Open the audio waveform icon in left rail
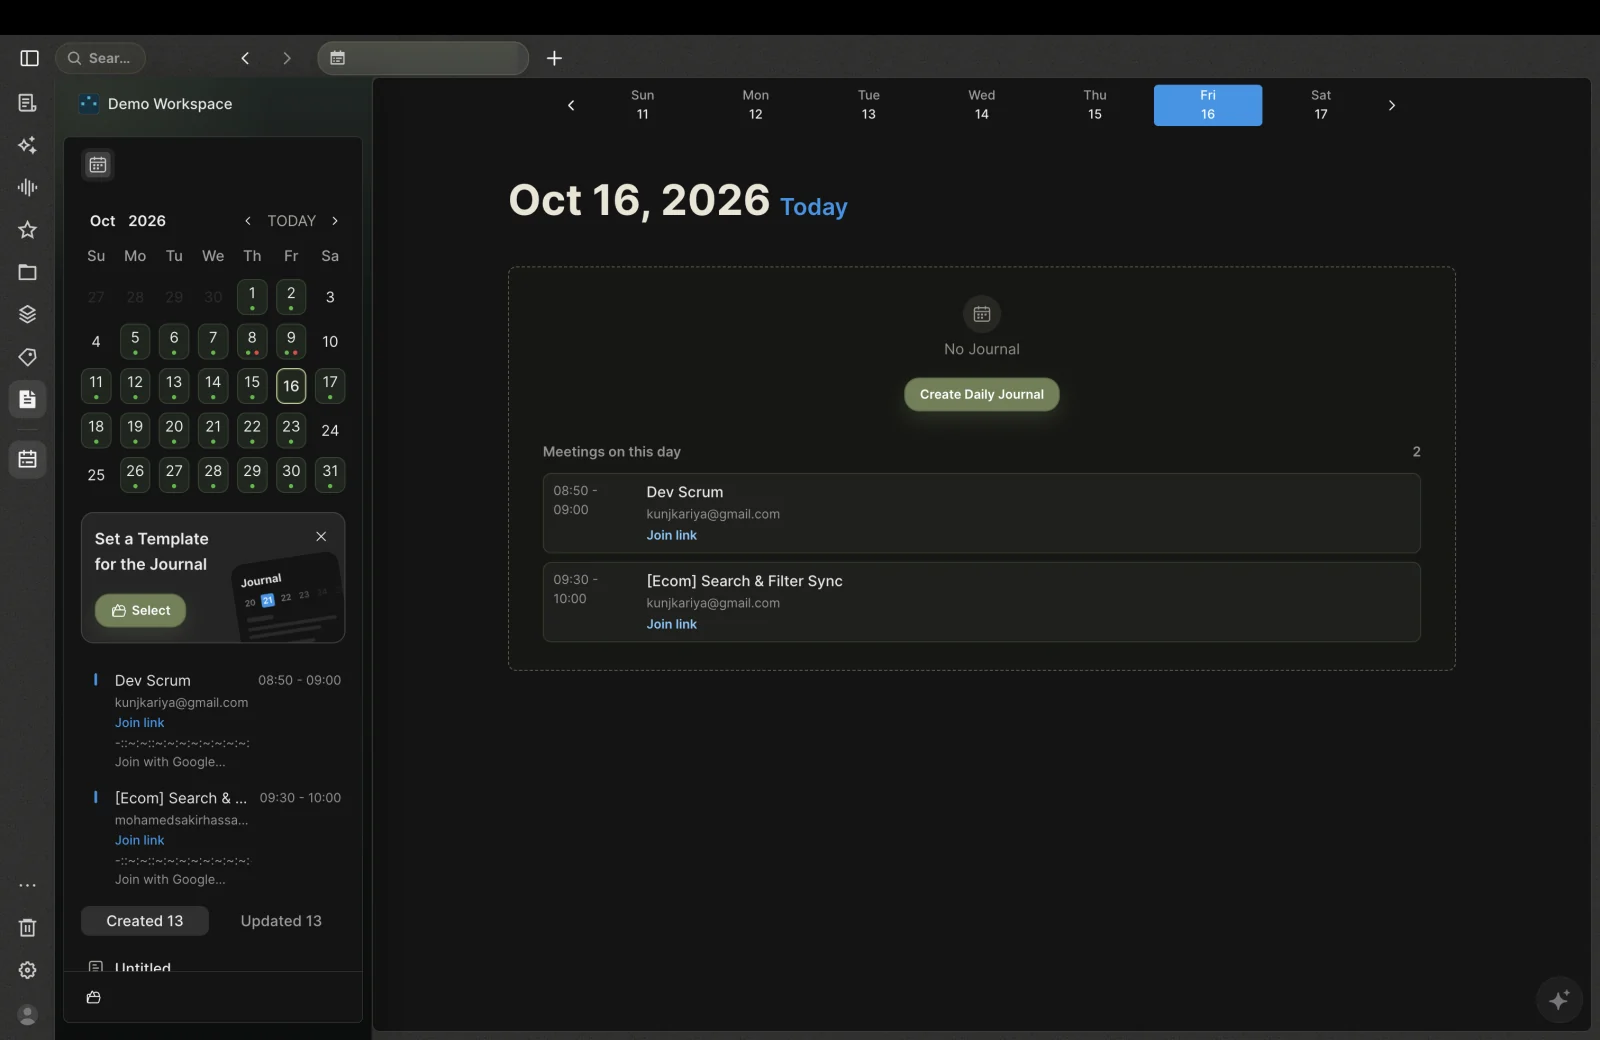This screenshot has height=1040, width=1600. [28, 187]
